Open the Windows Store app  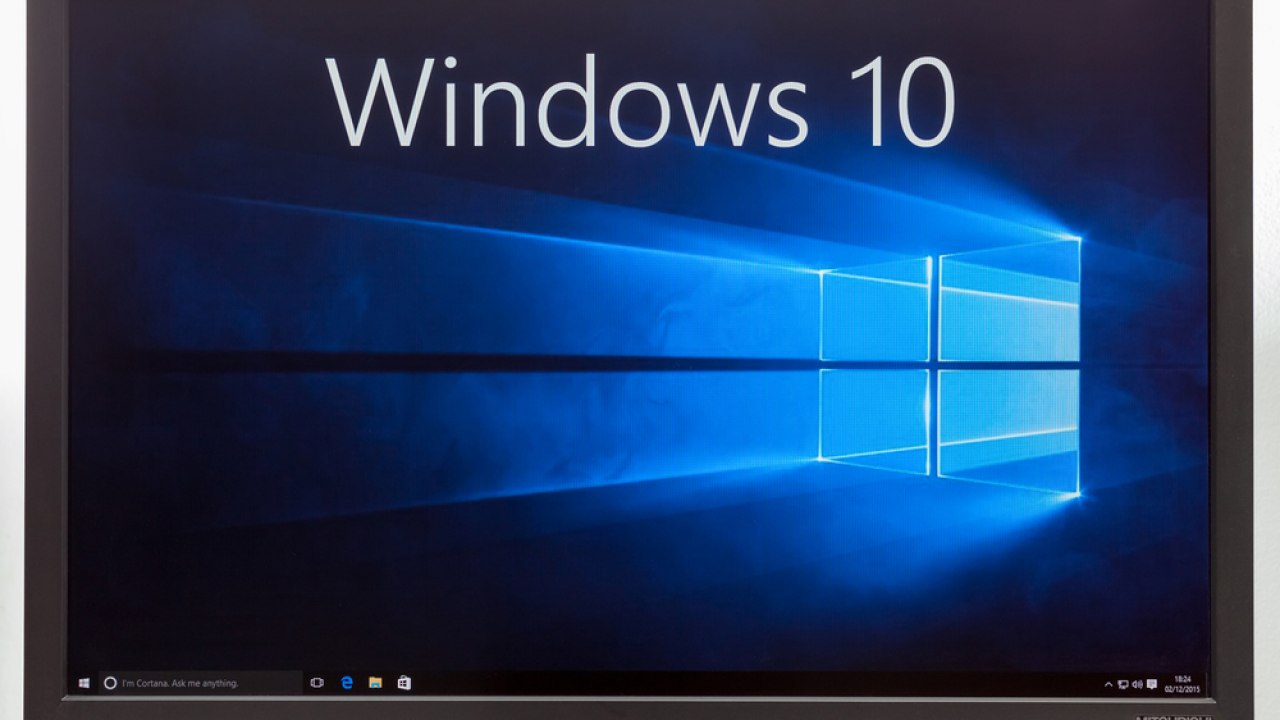tap(404, 683)
